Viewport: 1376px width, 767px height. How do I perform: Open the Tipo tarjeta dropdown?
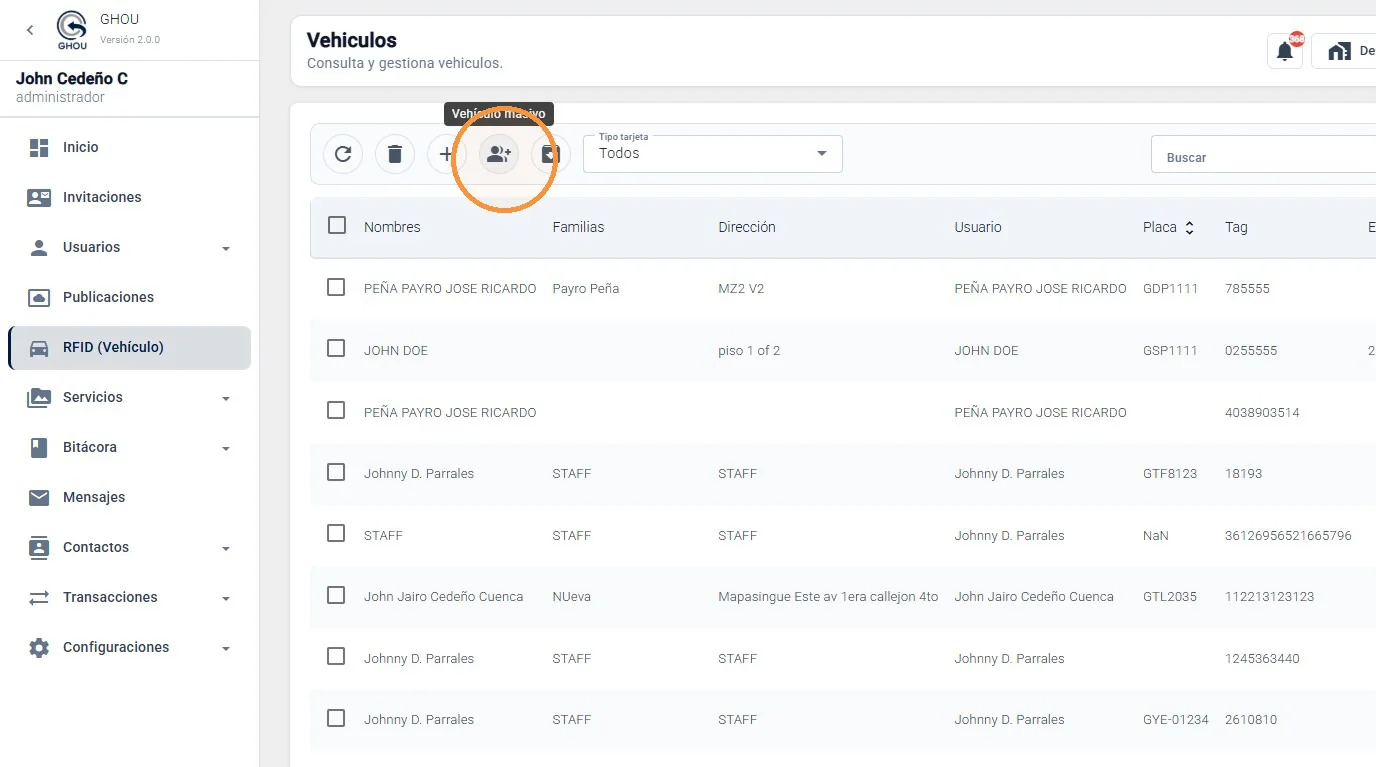713,154
